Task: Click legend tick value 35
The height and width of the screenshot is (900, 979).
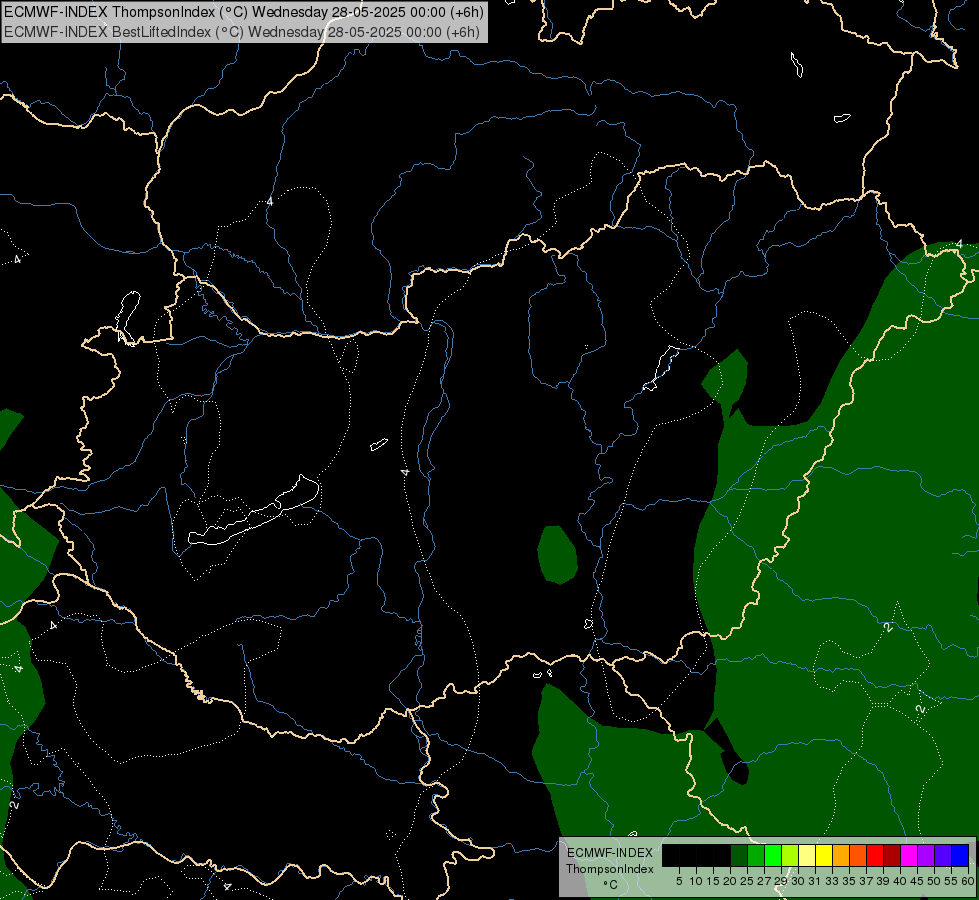Action: 849,881
